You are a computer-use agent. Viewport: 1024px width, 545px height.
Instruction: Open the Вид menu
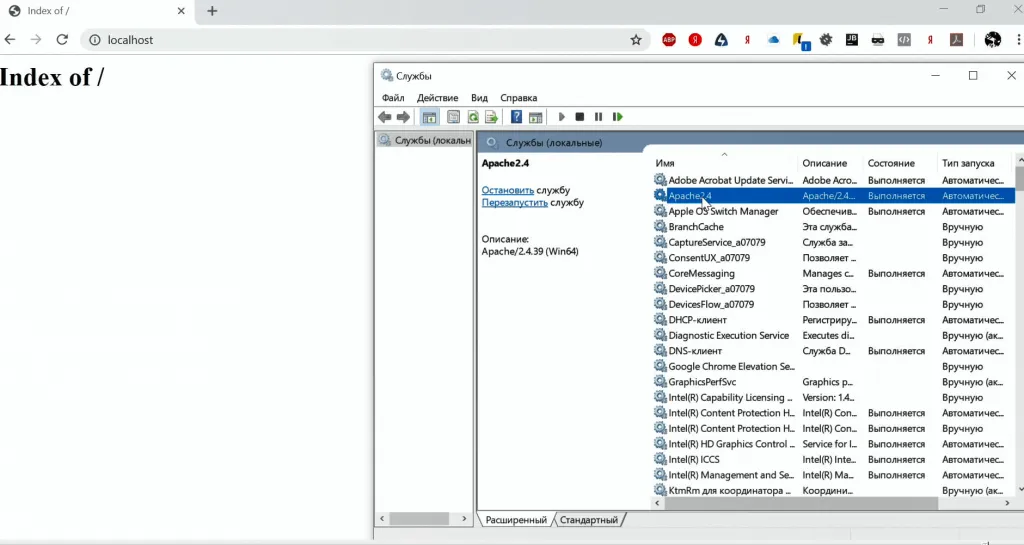point(479,98)
